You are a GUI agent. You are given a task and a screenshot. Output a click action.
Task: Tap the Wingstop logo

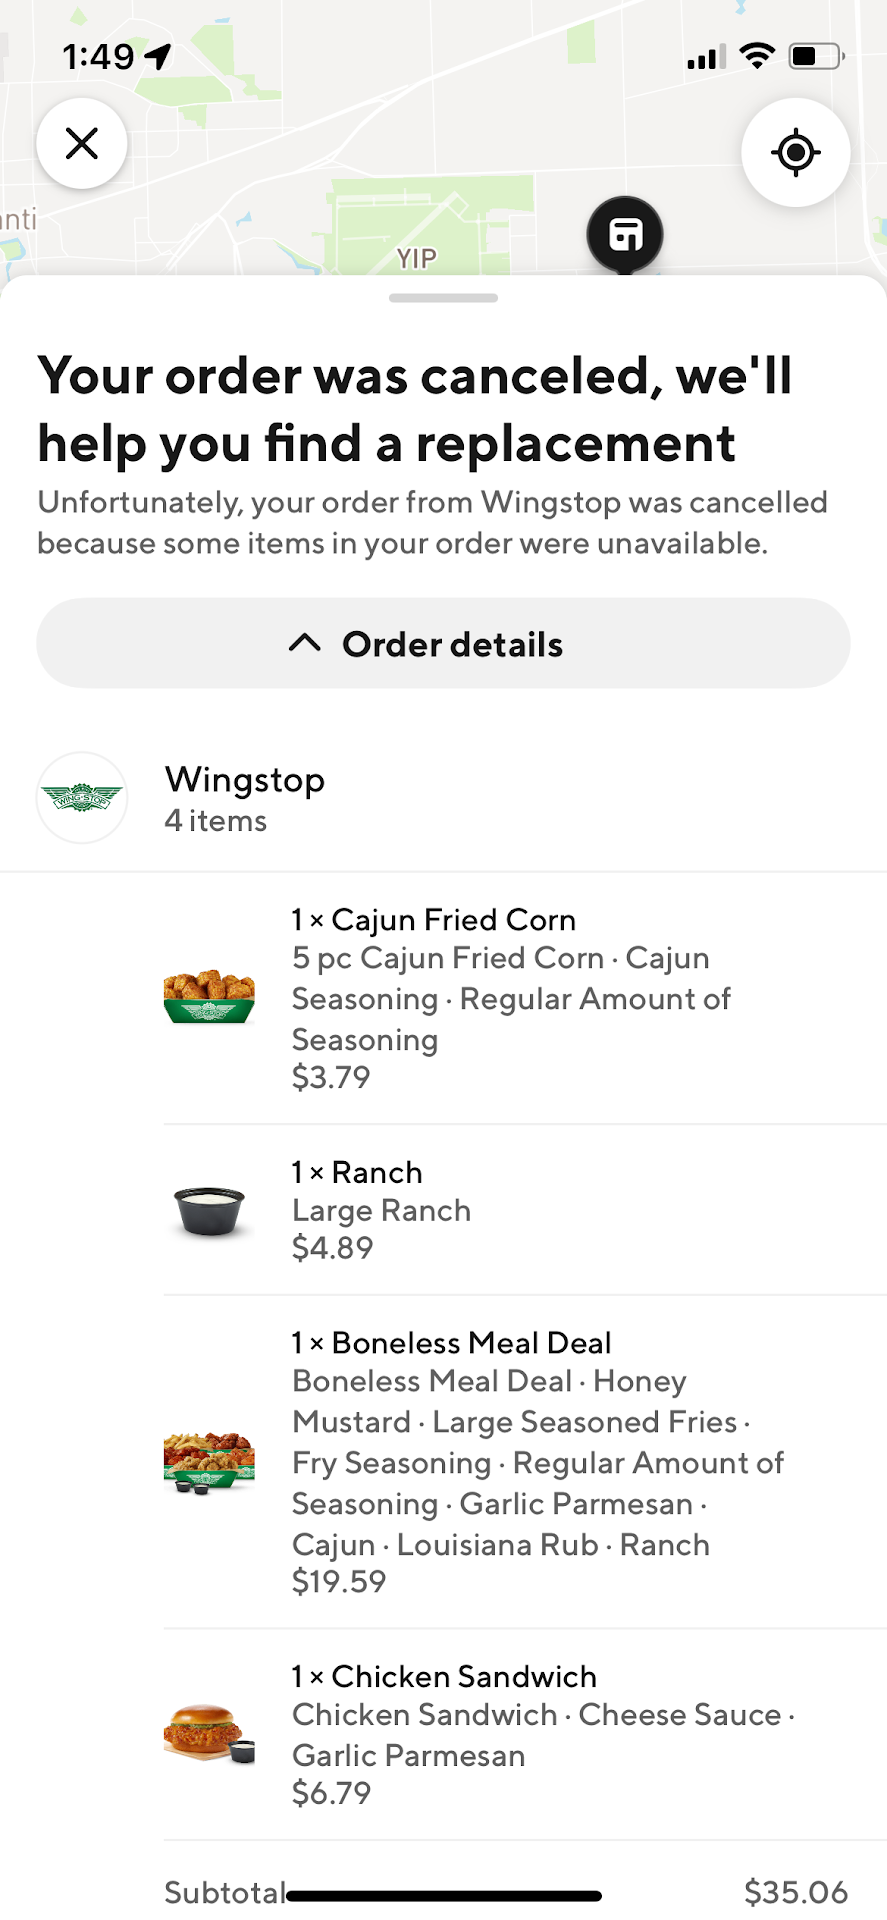(x=82, y=798)
